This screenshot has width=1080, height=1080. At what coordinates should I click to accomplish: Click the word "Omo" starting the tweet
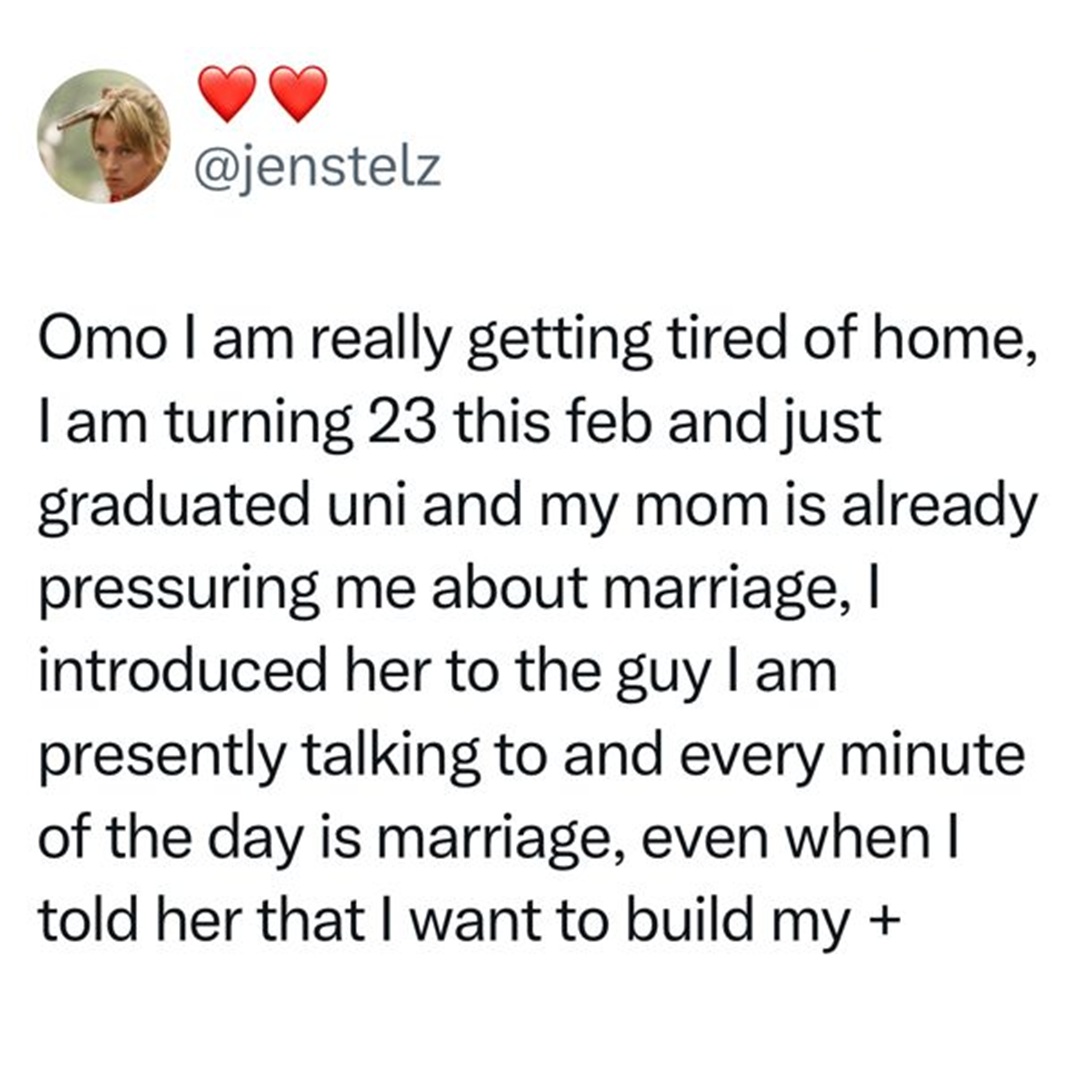pyautogui.click(x=101, y=340)
